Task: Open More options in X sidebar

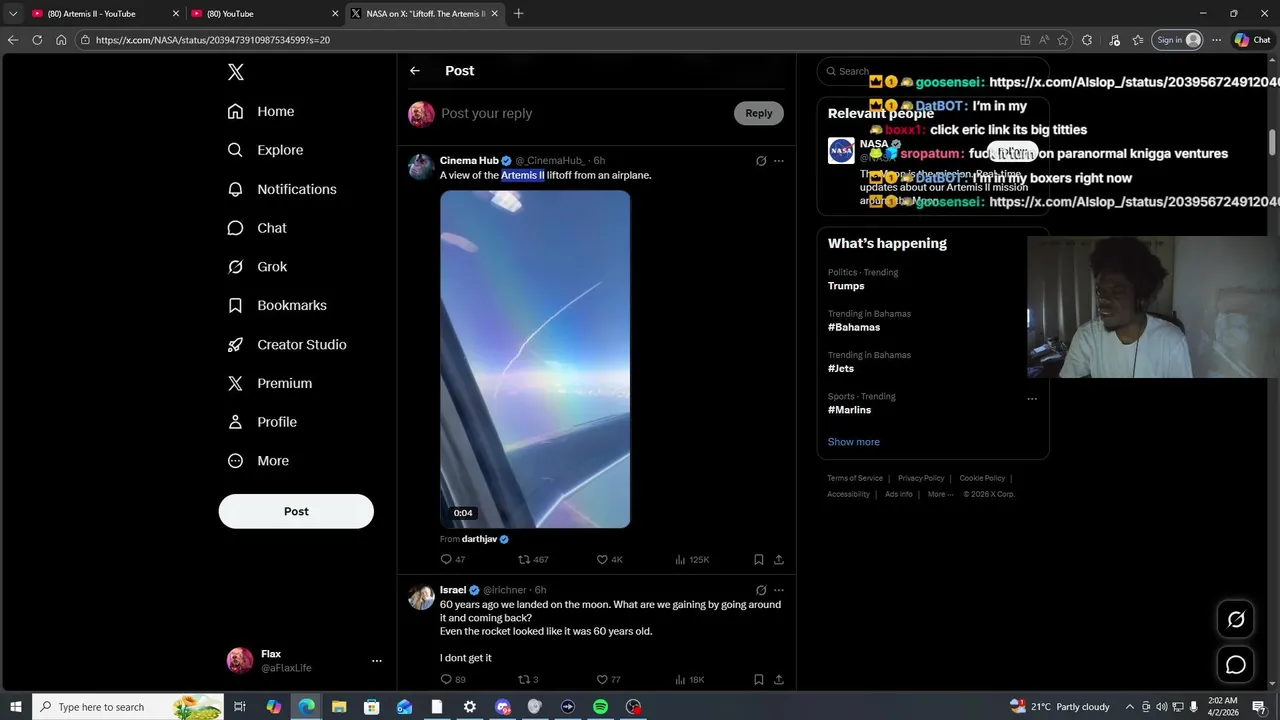Action: 258,461
